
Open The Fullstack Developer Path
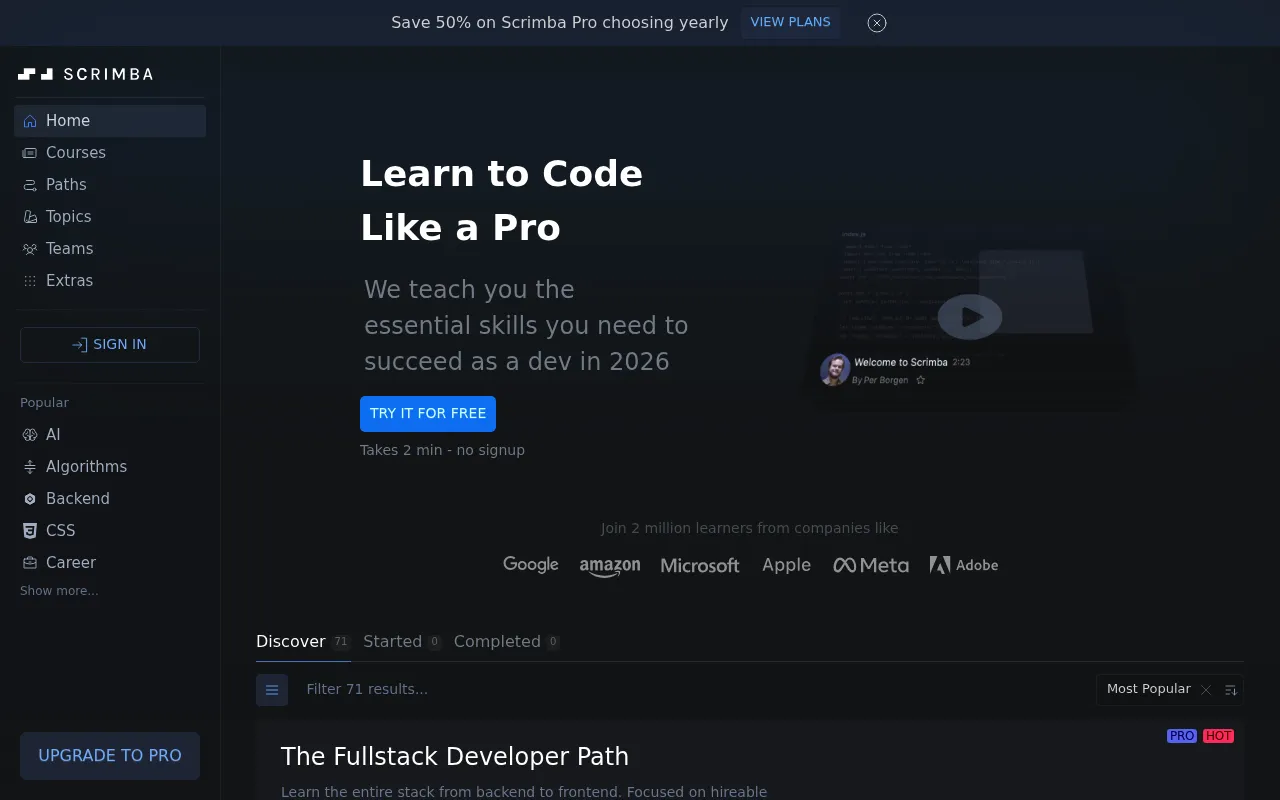click(x=455, y=757)
